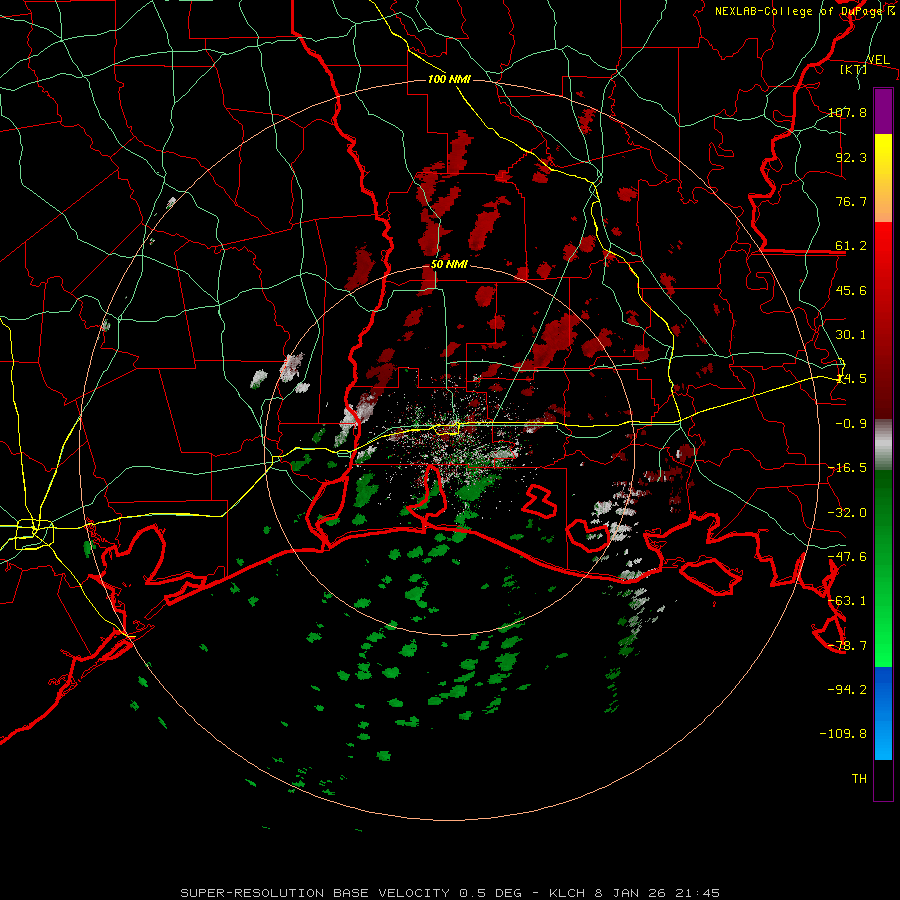The width and height of the screenshot is (900, 900).
Task: Select the -109.8 scale value
Action: point(843,734)
